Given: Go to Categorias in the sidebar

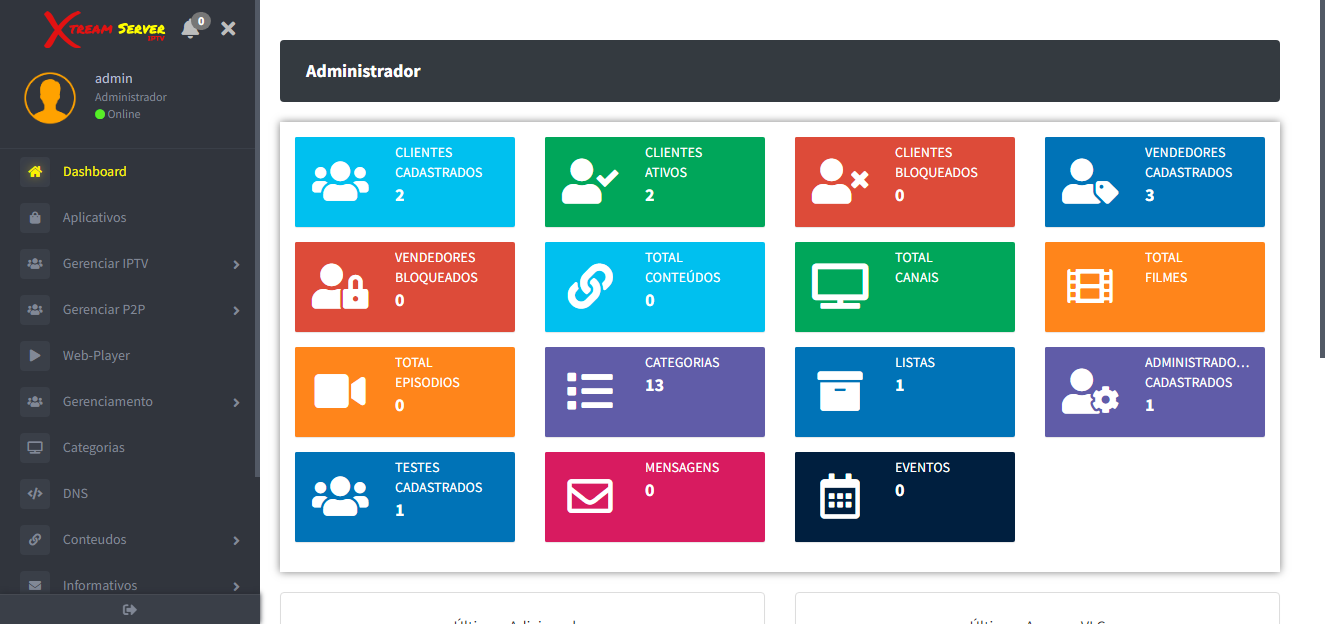Looking at the screenshot, I should (x=93, y=448).
